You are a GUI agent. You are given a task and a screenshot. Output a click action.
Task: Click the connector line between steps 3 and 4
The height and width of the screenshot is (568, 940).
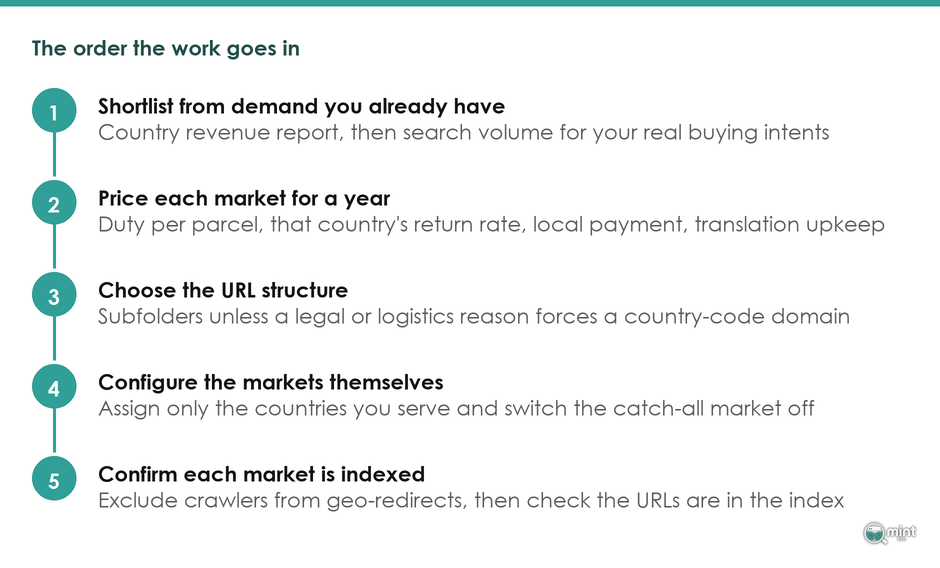coord(54,341)
